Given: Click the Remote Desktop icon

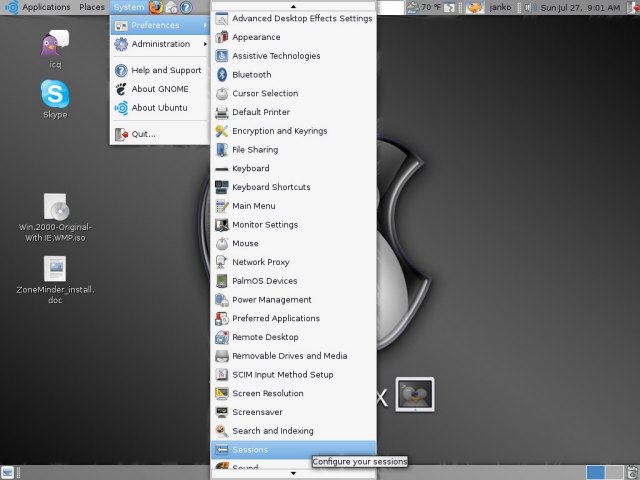Looking at the screenshot, I should pyautogui.click(x=222, y=338).
